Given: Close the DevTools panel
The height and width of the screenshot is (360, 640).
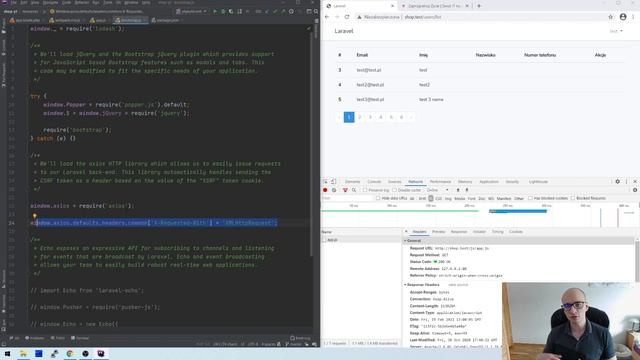Looking at the screenshot, I should 635,182.
